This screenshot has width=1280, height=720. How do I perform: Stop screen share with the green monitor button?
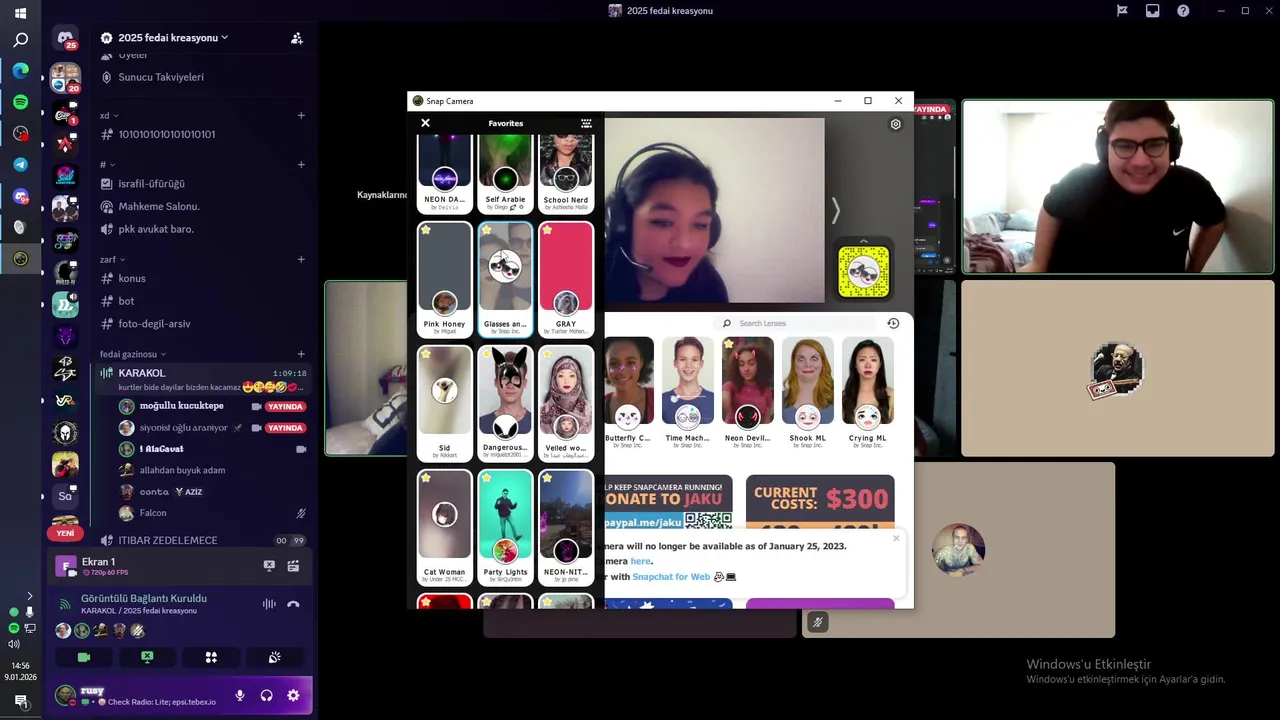tap(147, 657)
